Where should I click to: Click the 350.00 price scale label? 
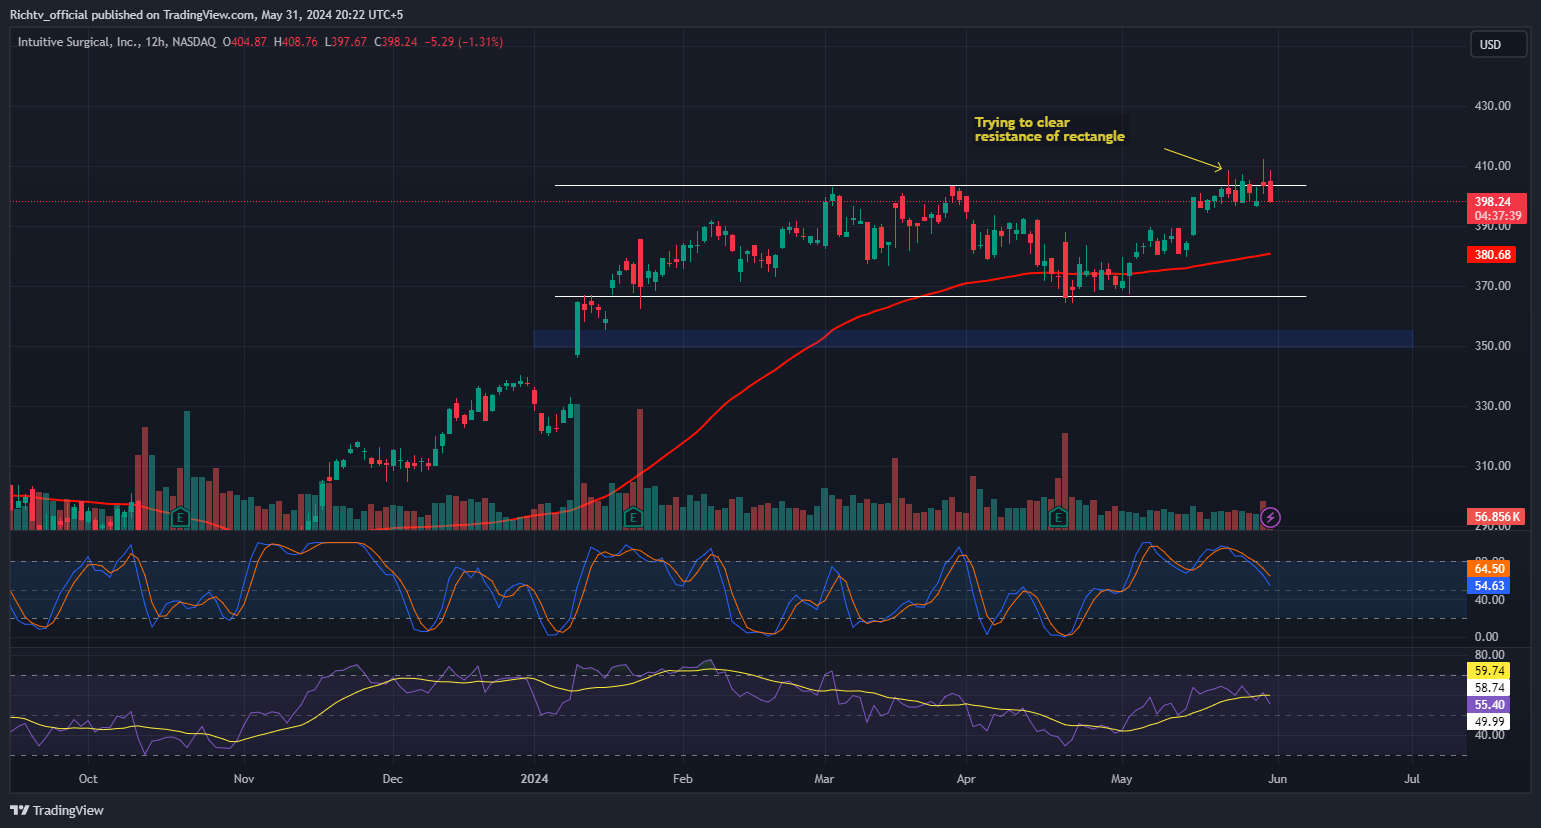click(x=1492, y=346)
